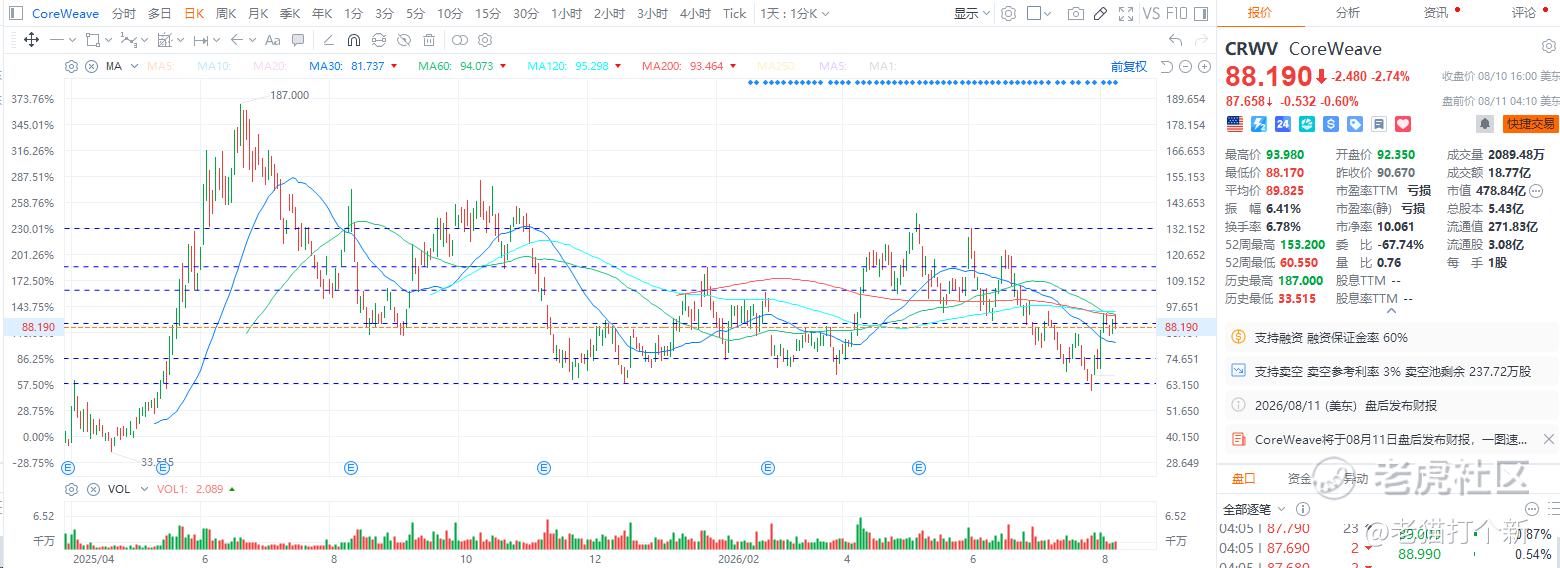This screenshot has width=1560, height=568.
Task: Click the 快捷交易 quick trade button
Action: point(1530,124)
